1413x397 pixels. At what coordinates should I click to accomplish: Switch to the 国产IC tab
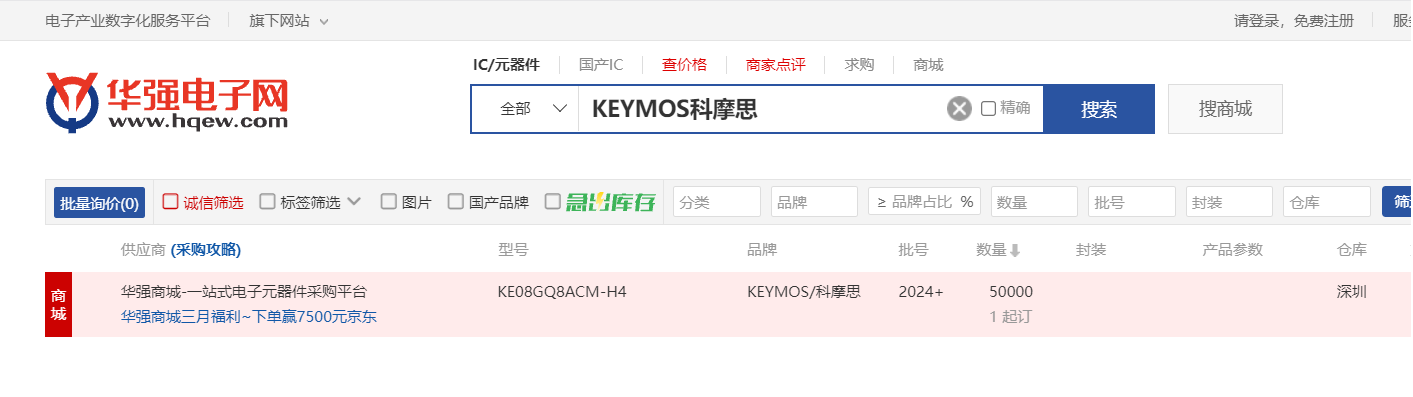(601, 65)
